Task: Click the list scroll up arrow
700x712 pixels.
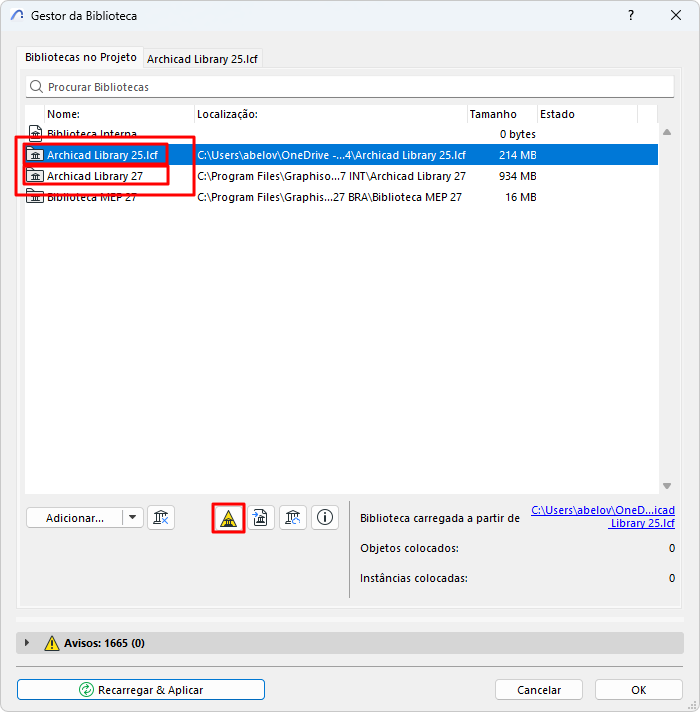Action: coord(667,132)
